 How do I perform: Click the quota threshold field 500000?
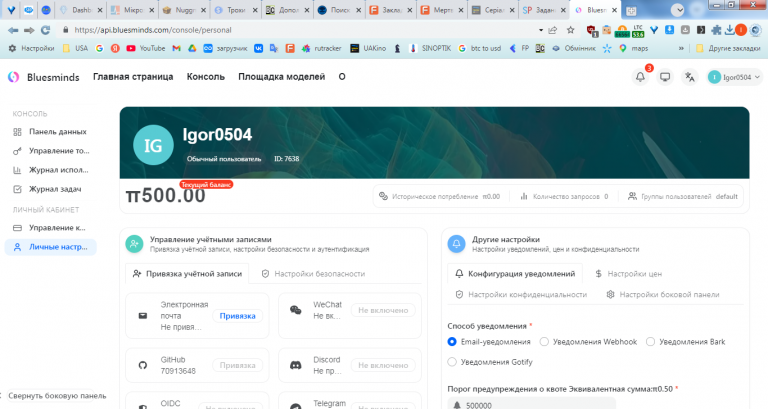(531, 404)
